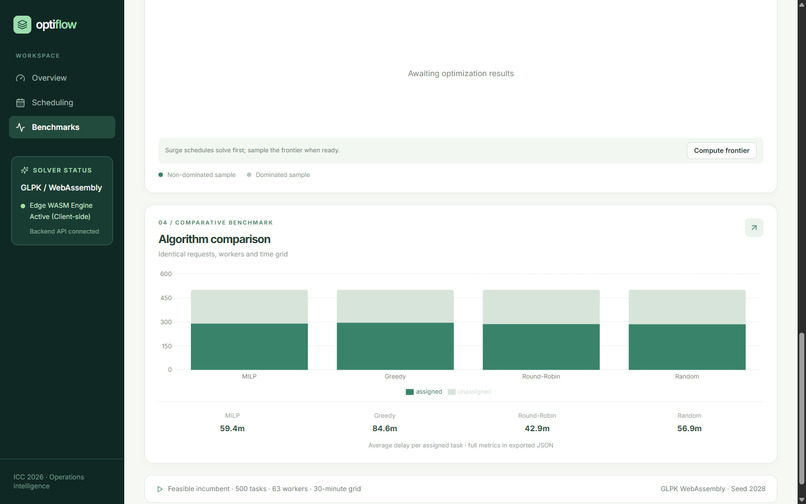Click the Random 56.9m delay value
The width and height of the screenshot is (806, 504).
click(x=689, y=428)
